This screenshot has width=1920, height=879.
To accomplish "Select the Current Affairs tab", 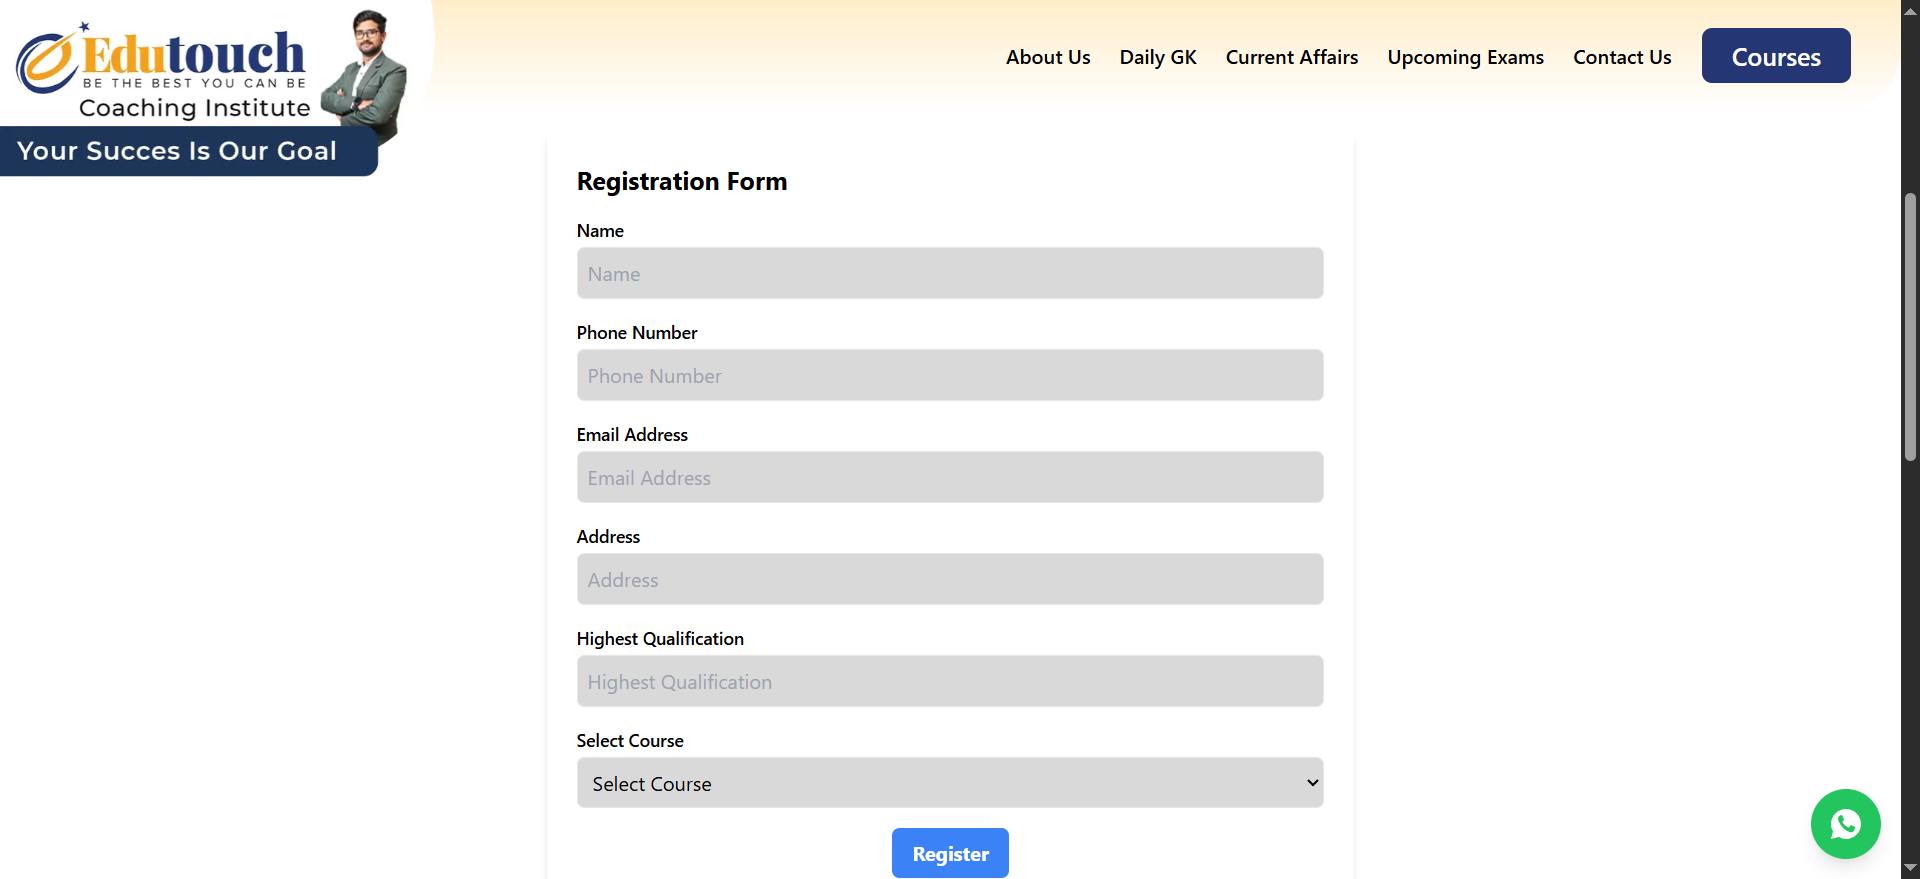I will point(1291,57).
